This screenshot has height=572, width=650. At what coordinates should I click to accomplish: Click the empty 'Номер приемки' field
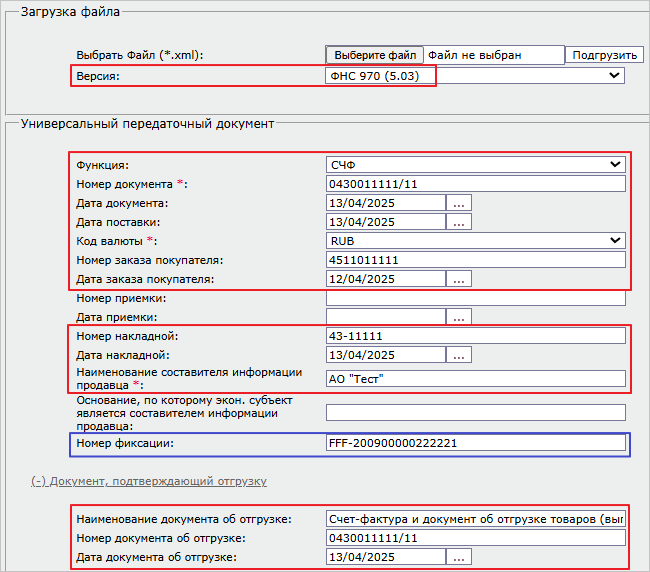click(475, 298)
